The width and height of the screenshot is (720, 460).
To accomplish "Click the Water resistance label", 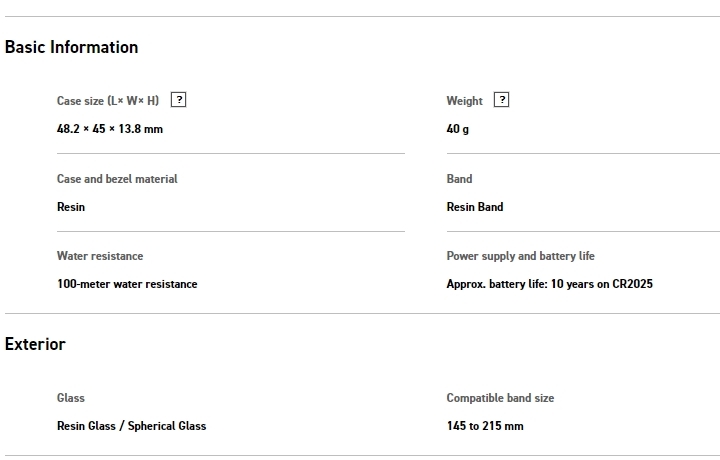I will (x=100, y=256).
